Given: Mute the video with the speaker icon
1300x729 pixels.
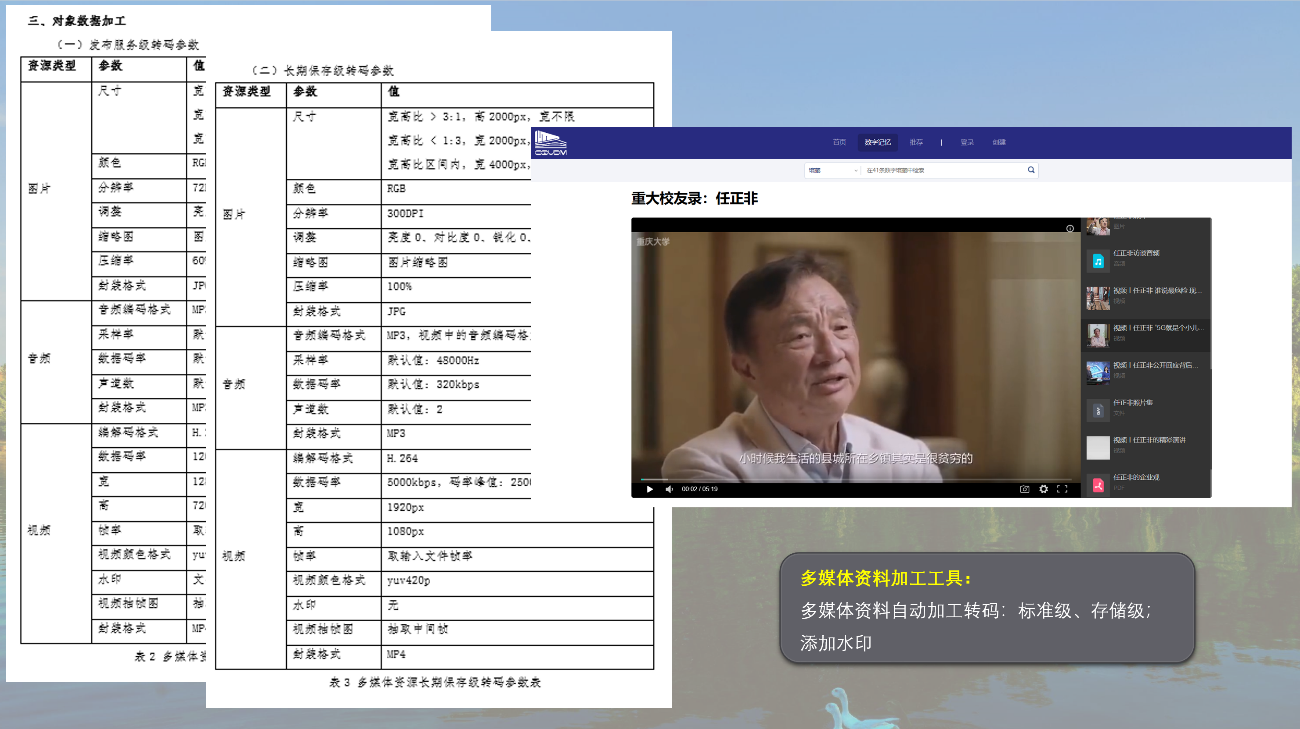Looking at the screenshot, I should (x=669, y=489).
